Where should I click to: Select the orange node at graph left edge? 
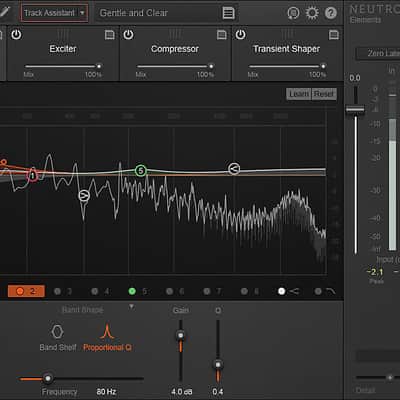click(3, 163)
